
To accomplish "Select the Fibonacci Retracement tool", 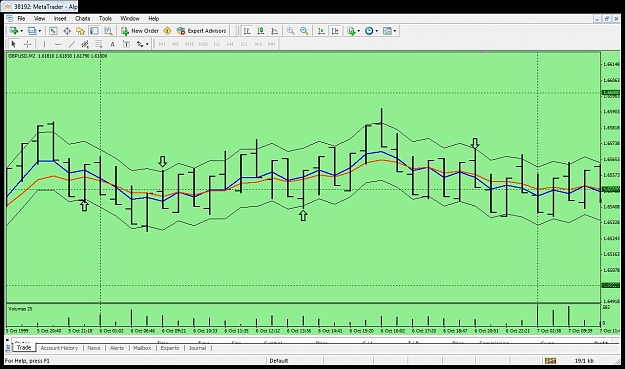I will (98, 44).
